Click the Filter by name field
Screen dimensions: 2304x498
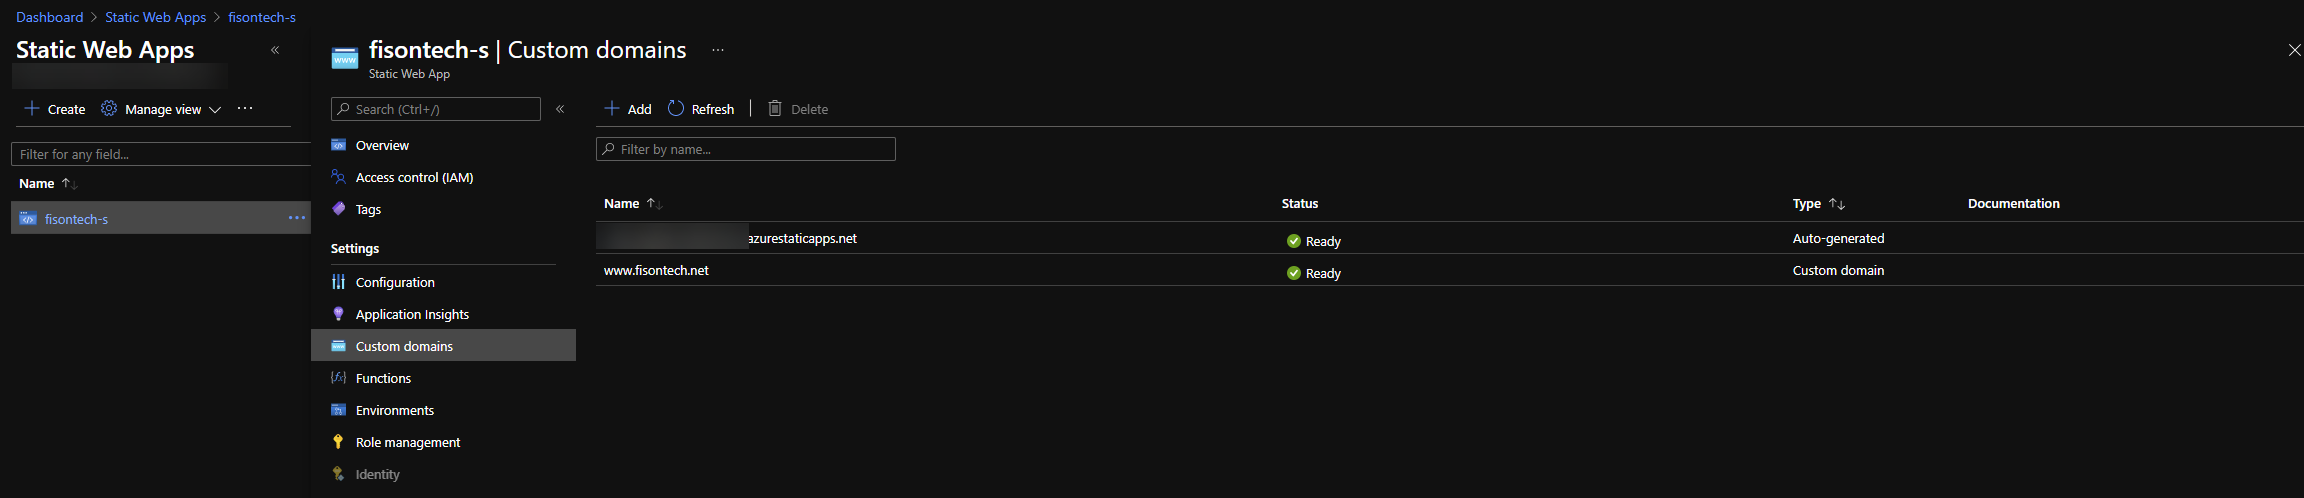[x=746, y=149]
